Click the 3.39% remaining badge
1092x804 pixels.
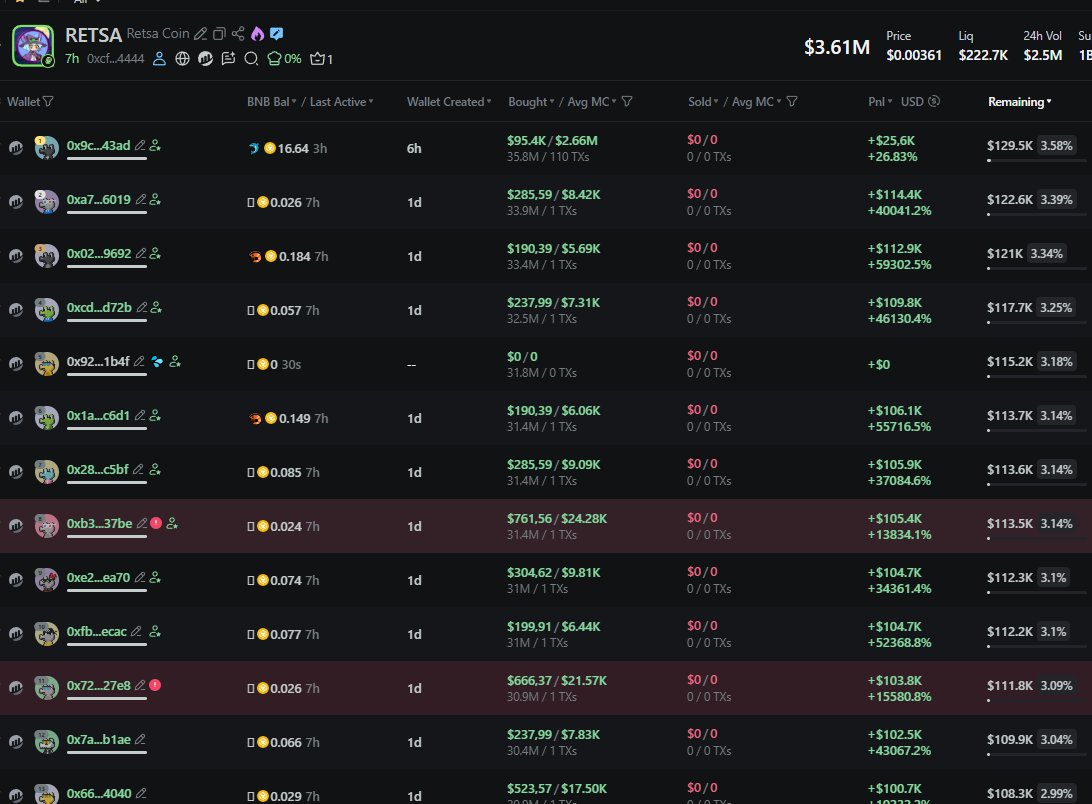pos(1056,199)
